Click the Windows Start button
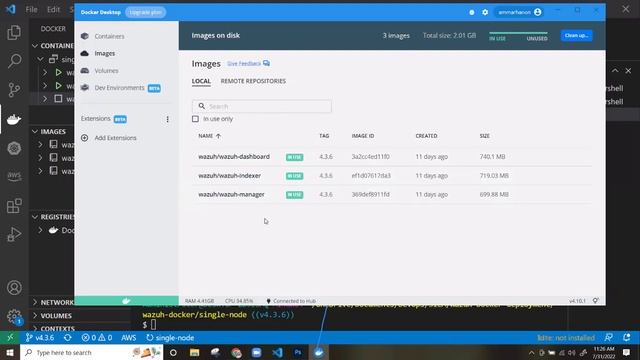 pyautogui.click(x=10, y=352)
